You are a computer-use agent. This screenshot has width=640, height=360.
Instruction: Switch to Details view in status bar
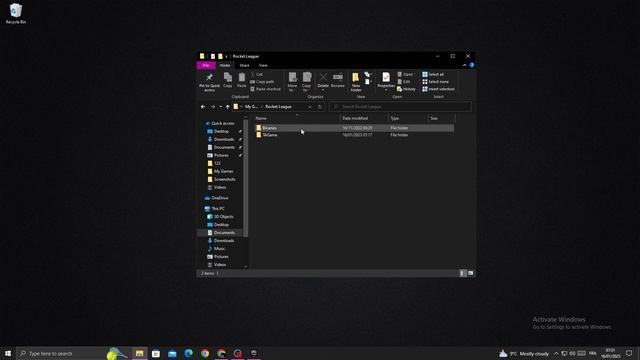462,273
